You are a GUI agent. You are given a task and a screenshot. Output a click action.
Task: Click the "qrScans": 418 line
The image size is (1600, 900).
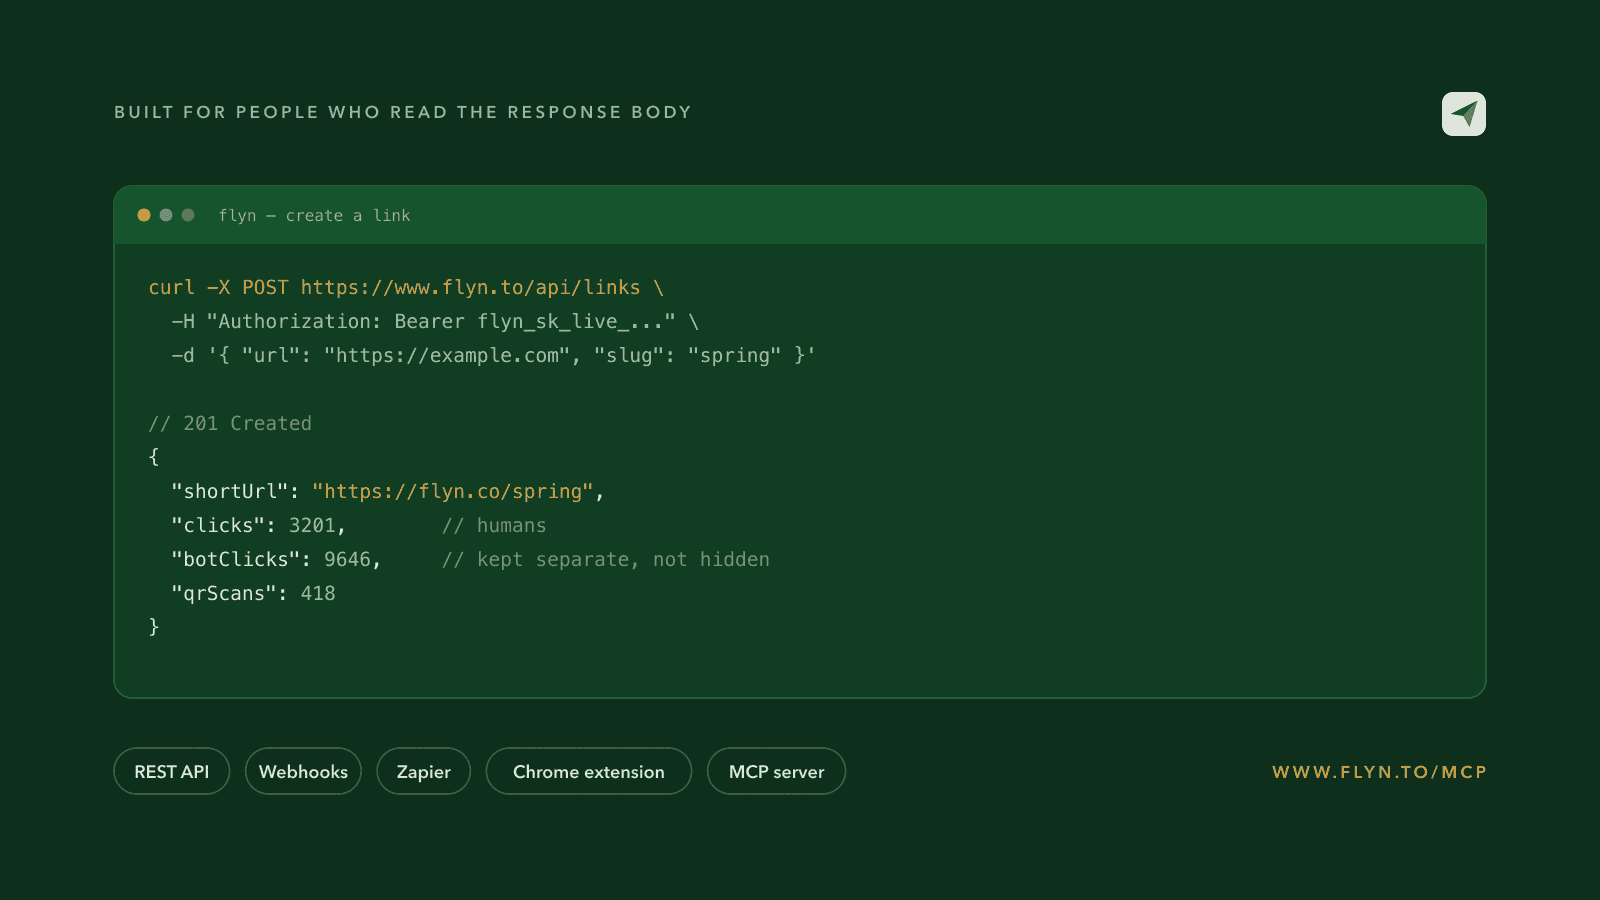(x=254, y=594)
